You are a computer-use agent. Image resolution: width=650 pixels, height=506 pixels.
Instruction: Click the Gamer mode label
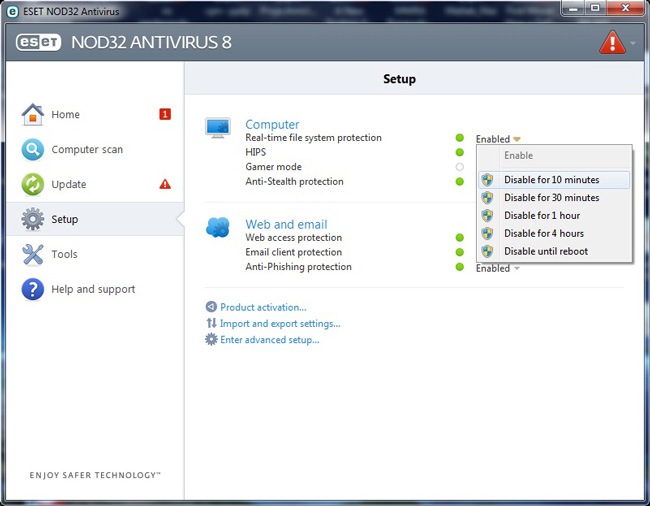[x=273, y=167]
